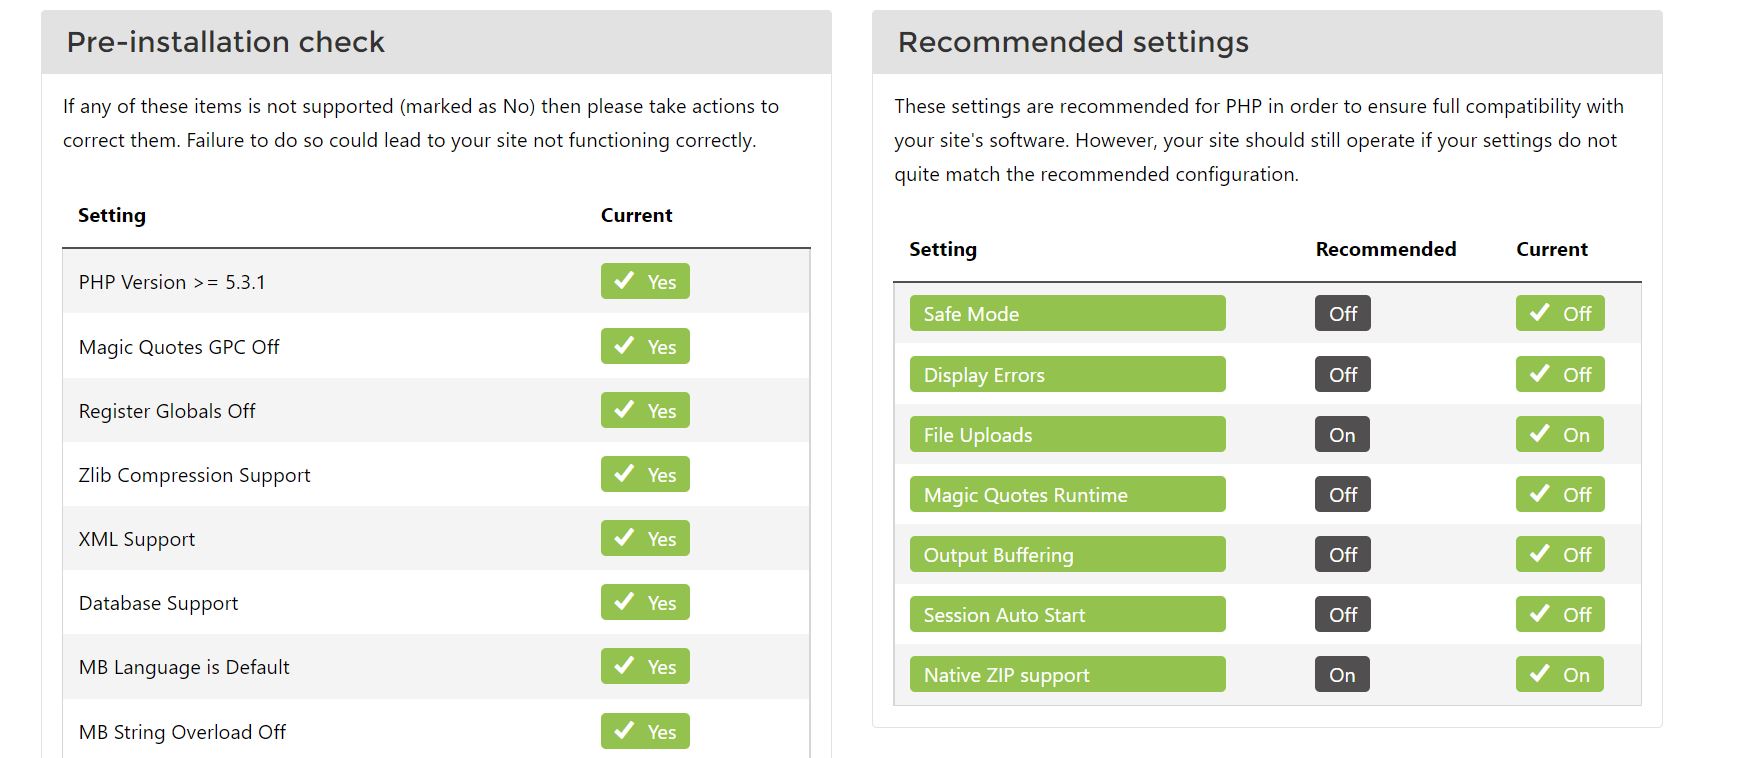Click recommended Off badge for Display Errors
The width and height of the screenshot is (1759, 758).
(x=1343, y=374)
